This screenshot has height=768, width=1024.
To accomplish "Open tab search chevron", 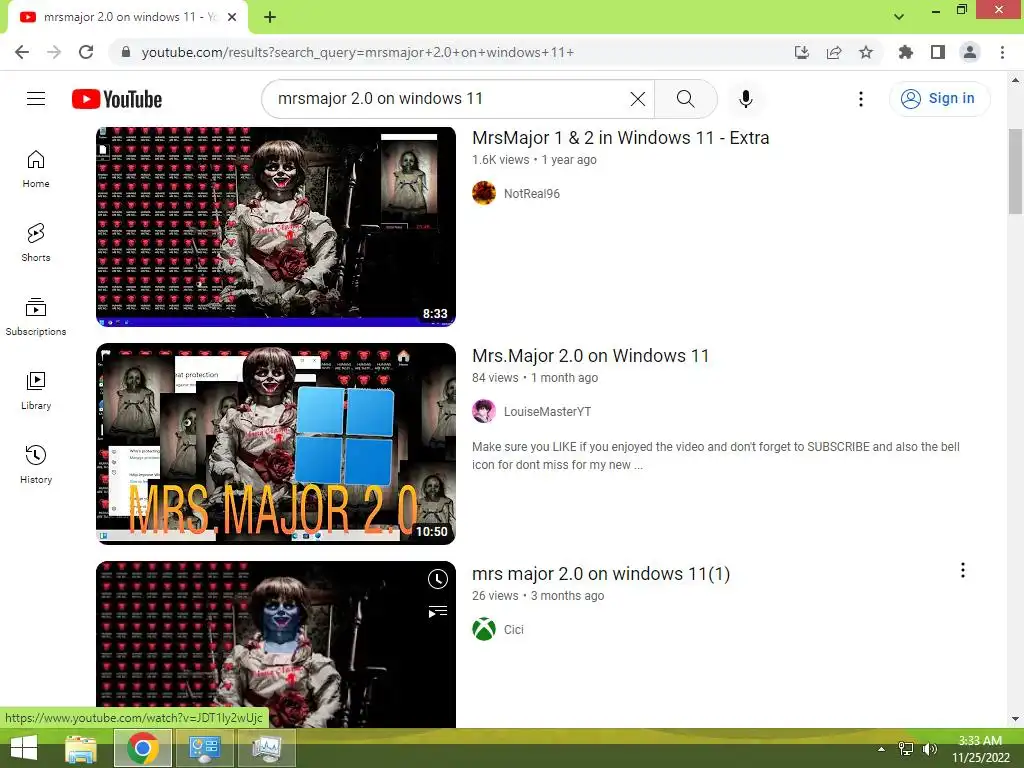I will point(899,17).
